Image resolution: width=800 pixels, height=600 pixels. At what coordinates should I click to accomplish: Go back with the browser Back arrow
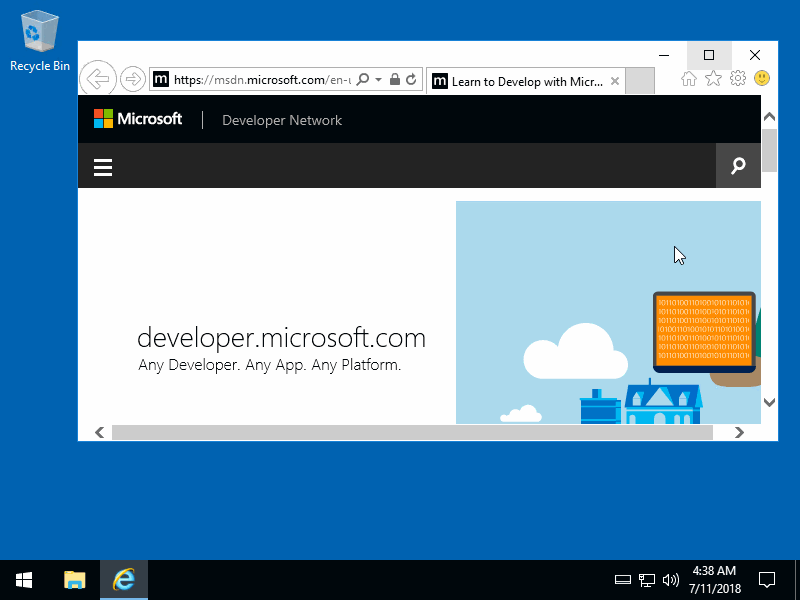click(x=98, y=79)
